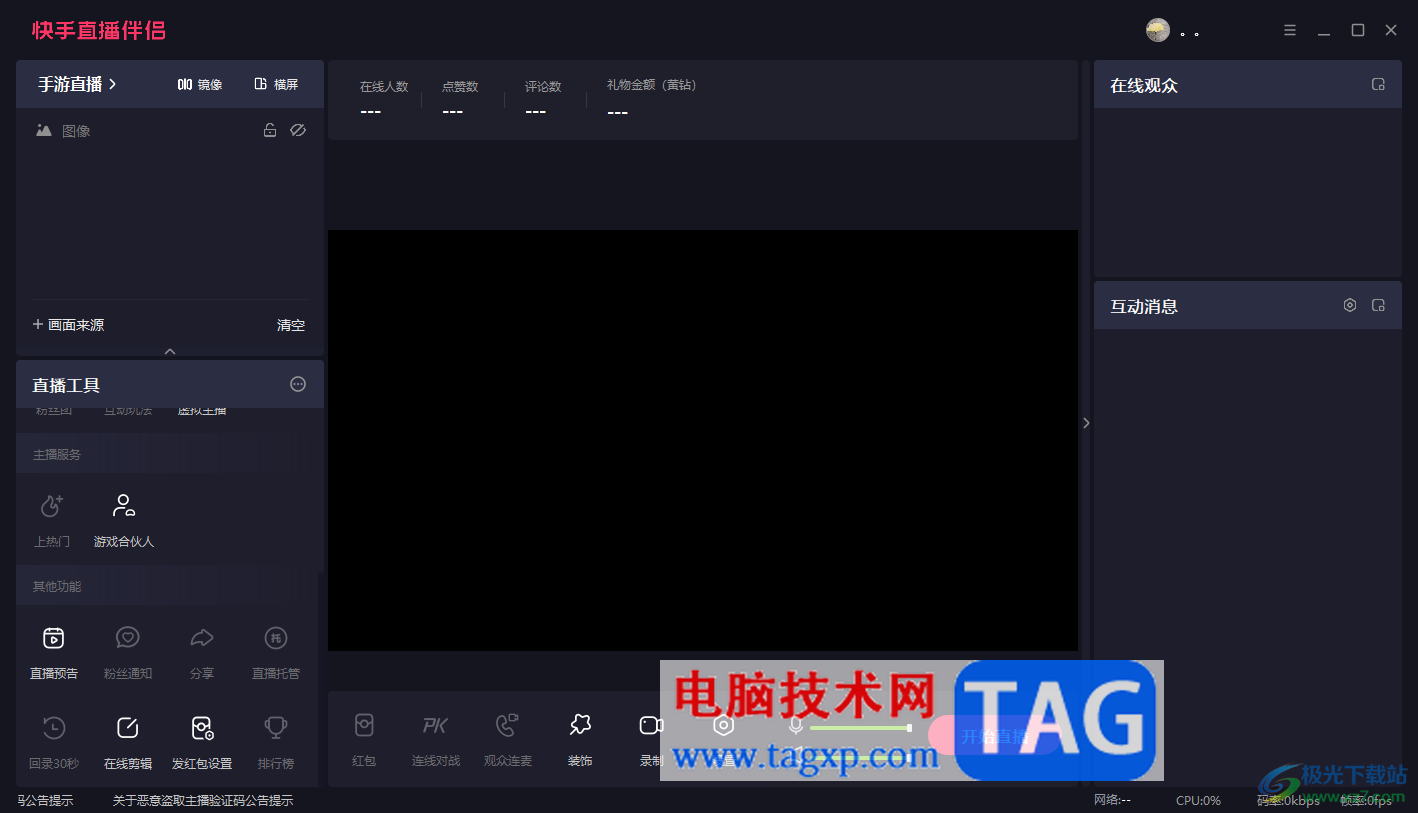Pop out the 互动消息 panel
Viewport: 1418px width, 813px height.
1378,305
